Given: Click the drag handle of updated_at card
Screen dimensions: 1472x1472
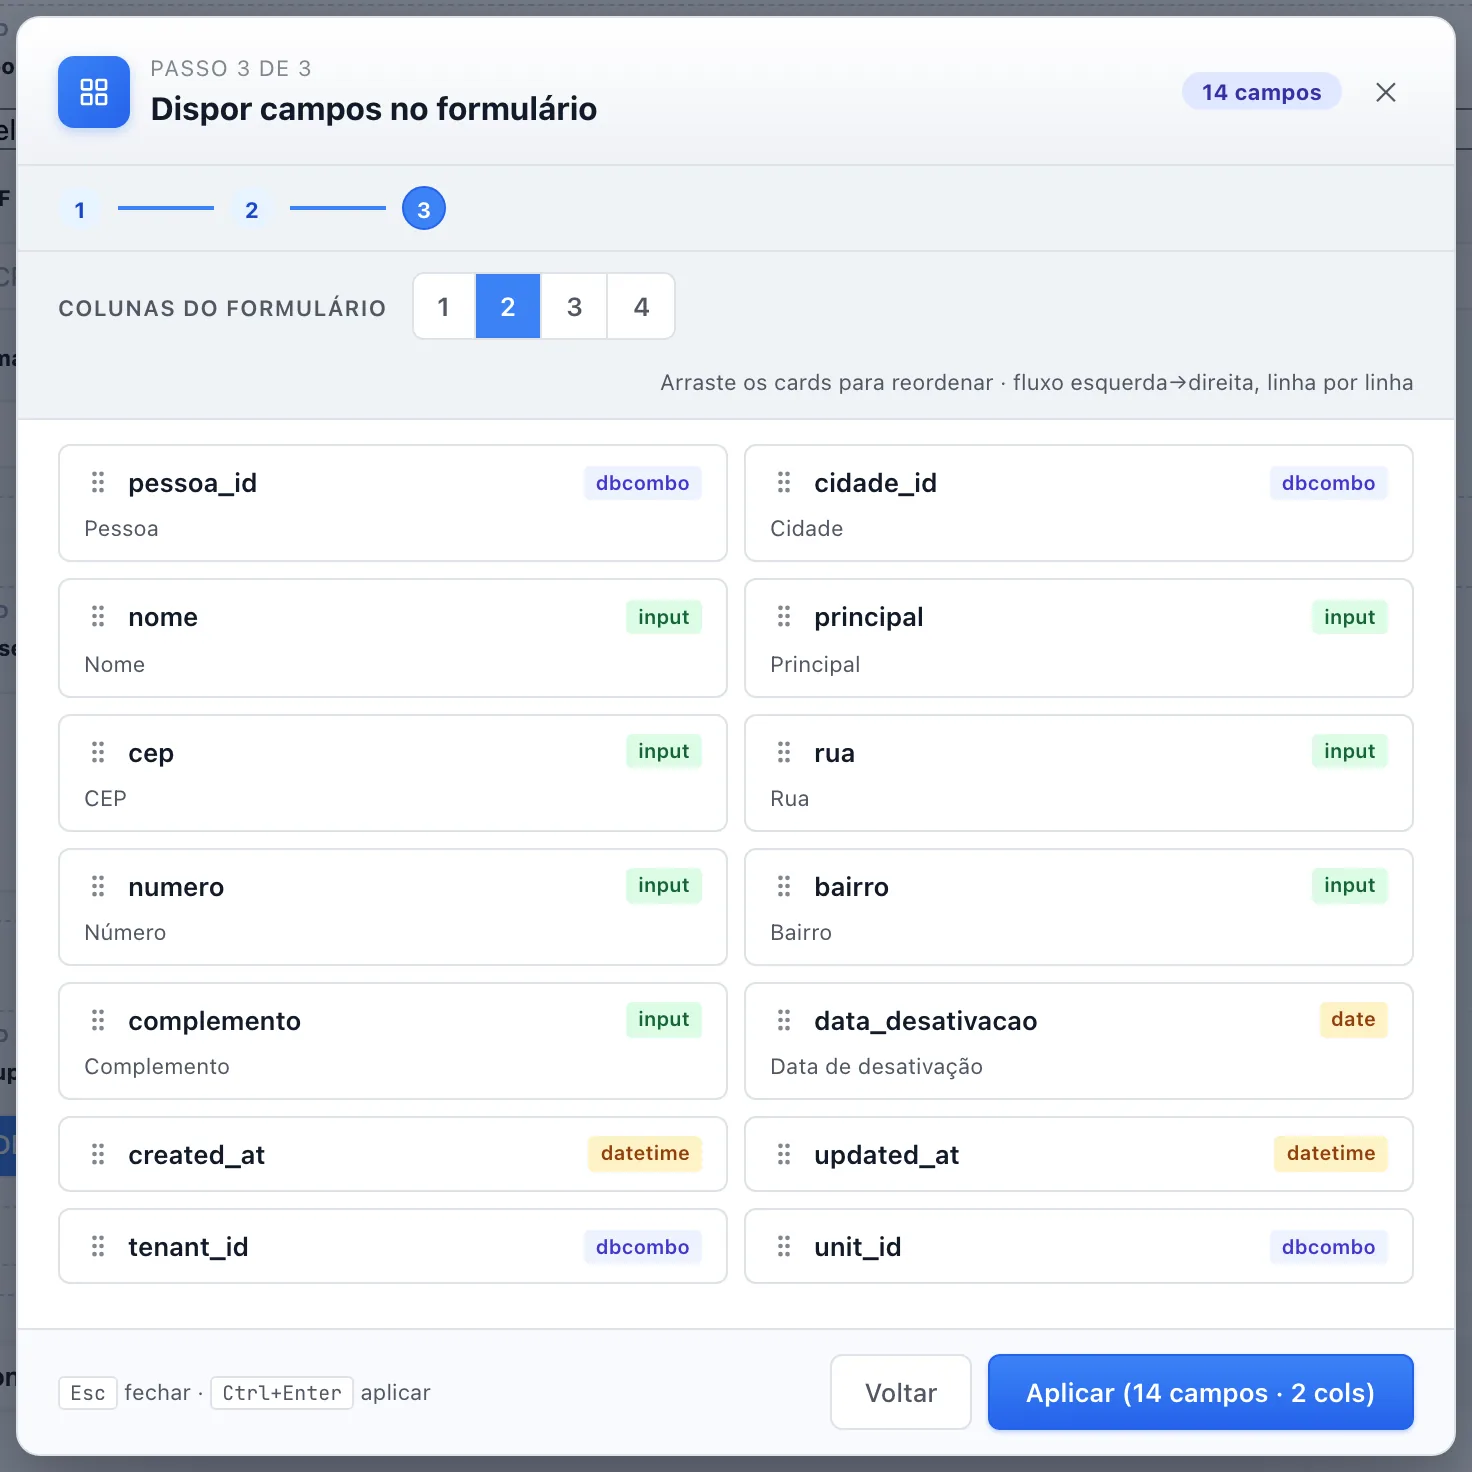Looking at the screenshot, I should click(784, 1155).
